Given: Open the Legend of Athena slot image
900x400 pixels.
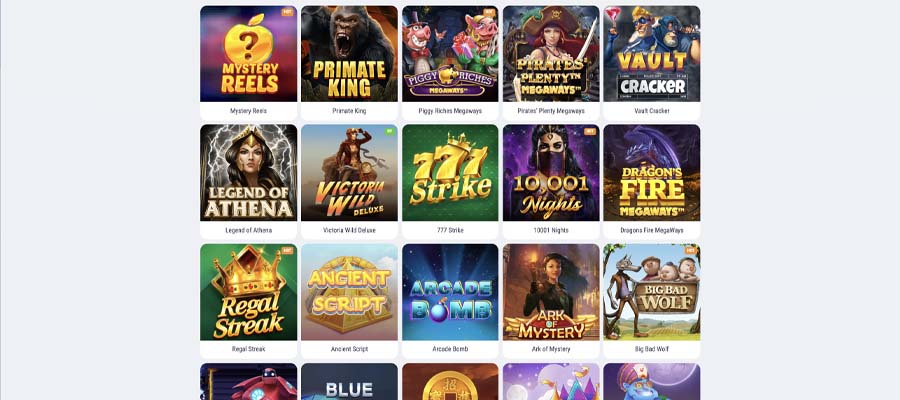Looking at the screenshot, I should tap(249, 173).
